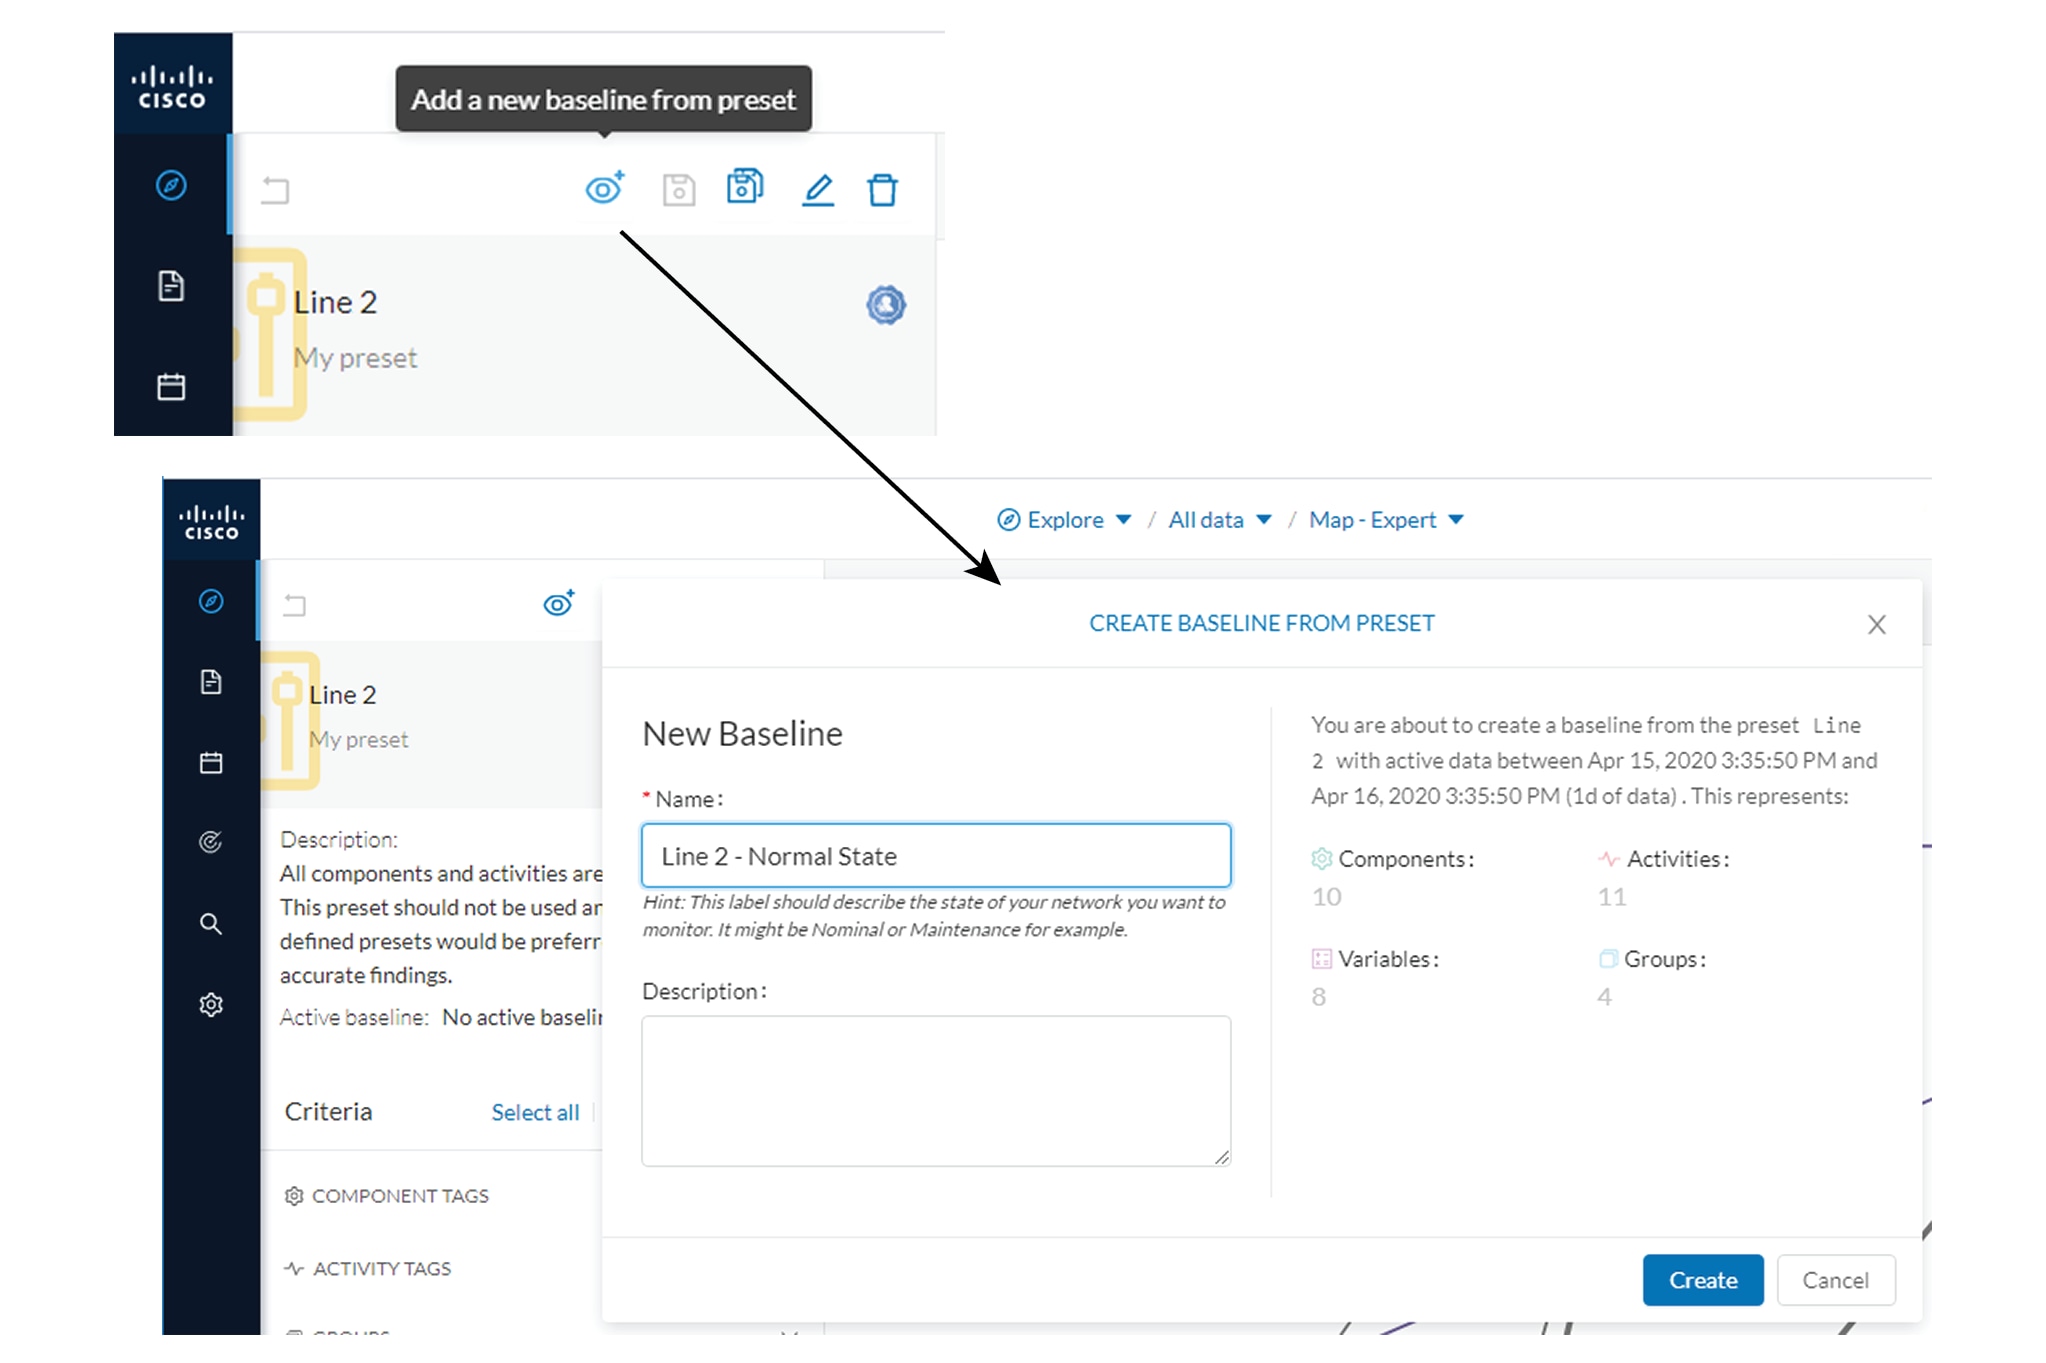Close the Create Baseline From Preset dialog
This screenshot has height=1363, width=2046.
click(x=1876, y=625)
